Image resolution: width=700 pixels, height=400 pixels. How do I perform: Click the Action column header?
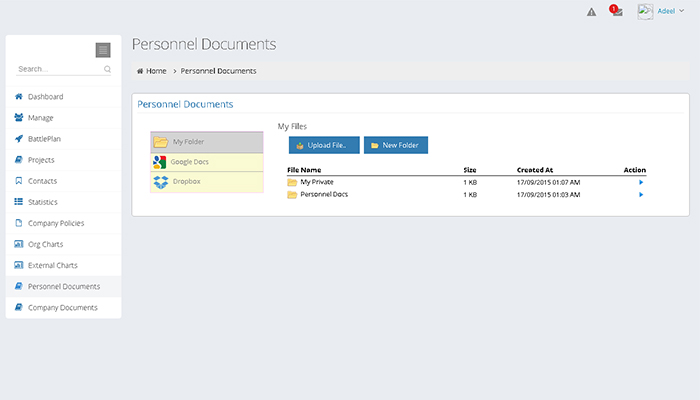[635, 170]
